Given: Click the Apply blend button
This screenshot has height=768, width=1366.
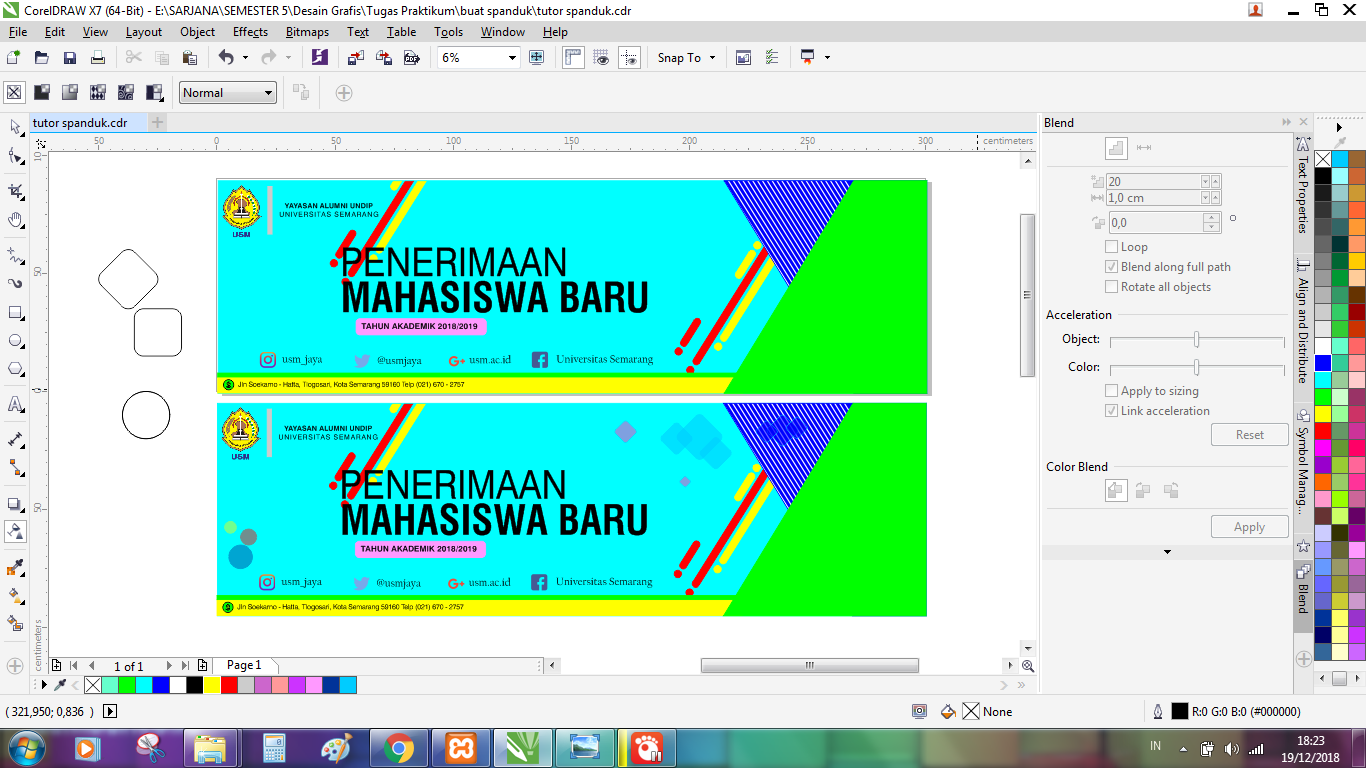Looking at the screenshot, I should point(1249,526).
